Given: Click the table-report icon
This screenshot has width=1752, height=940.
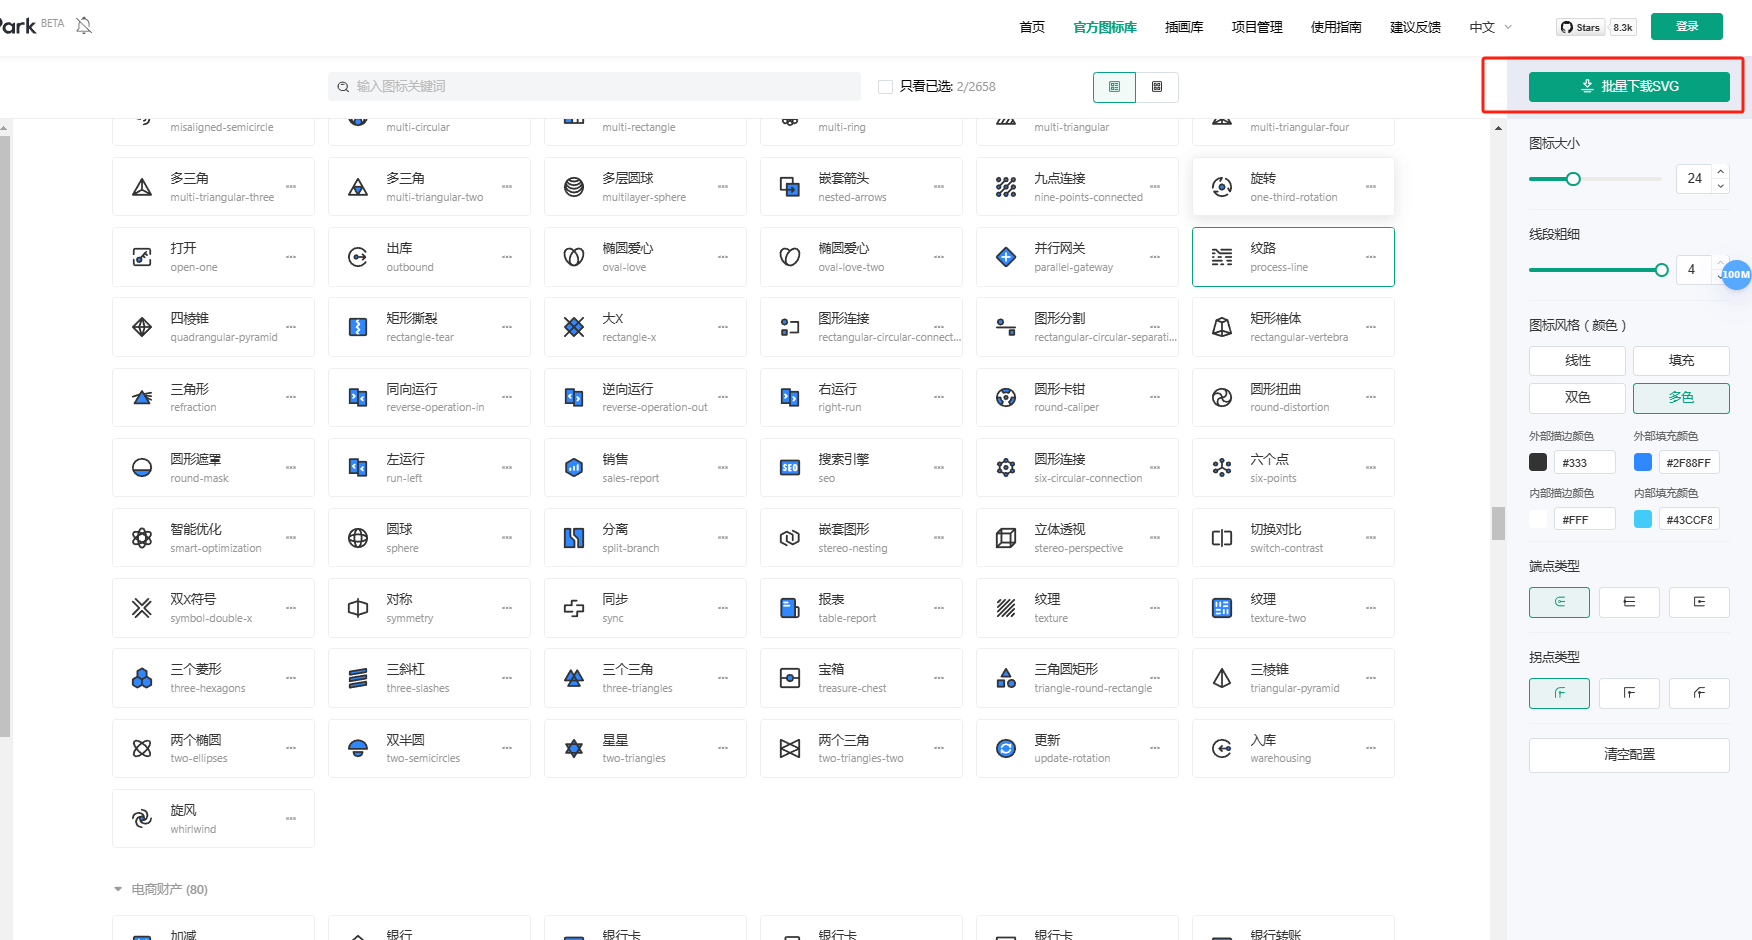Looking at the screenshot, I should (x=861, y=608).
